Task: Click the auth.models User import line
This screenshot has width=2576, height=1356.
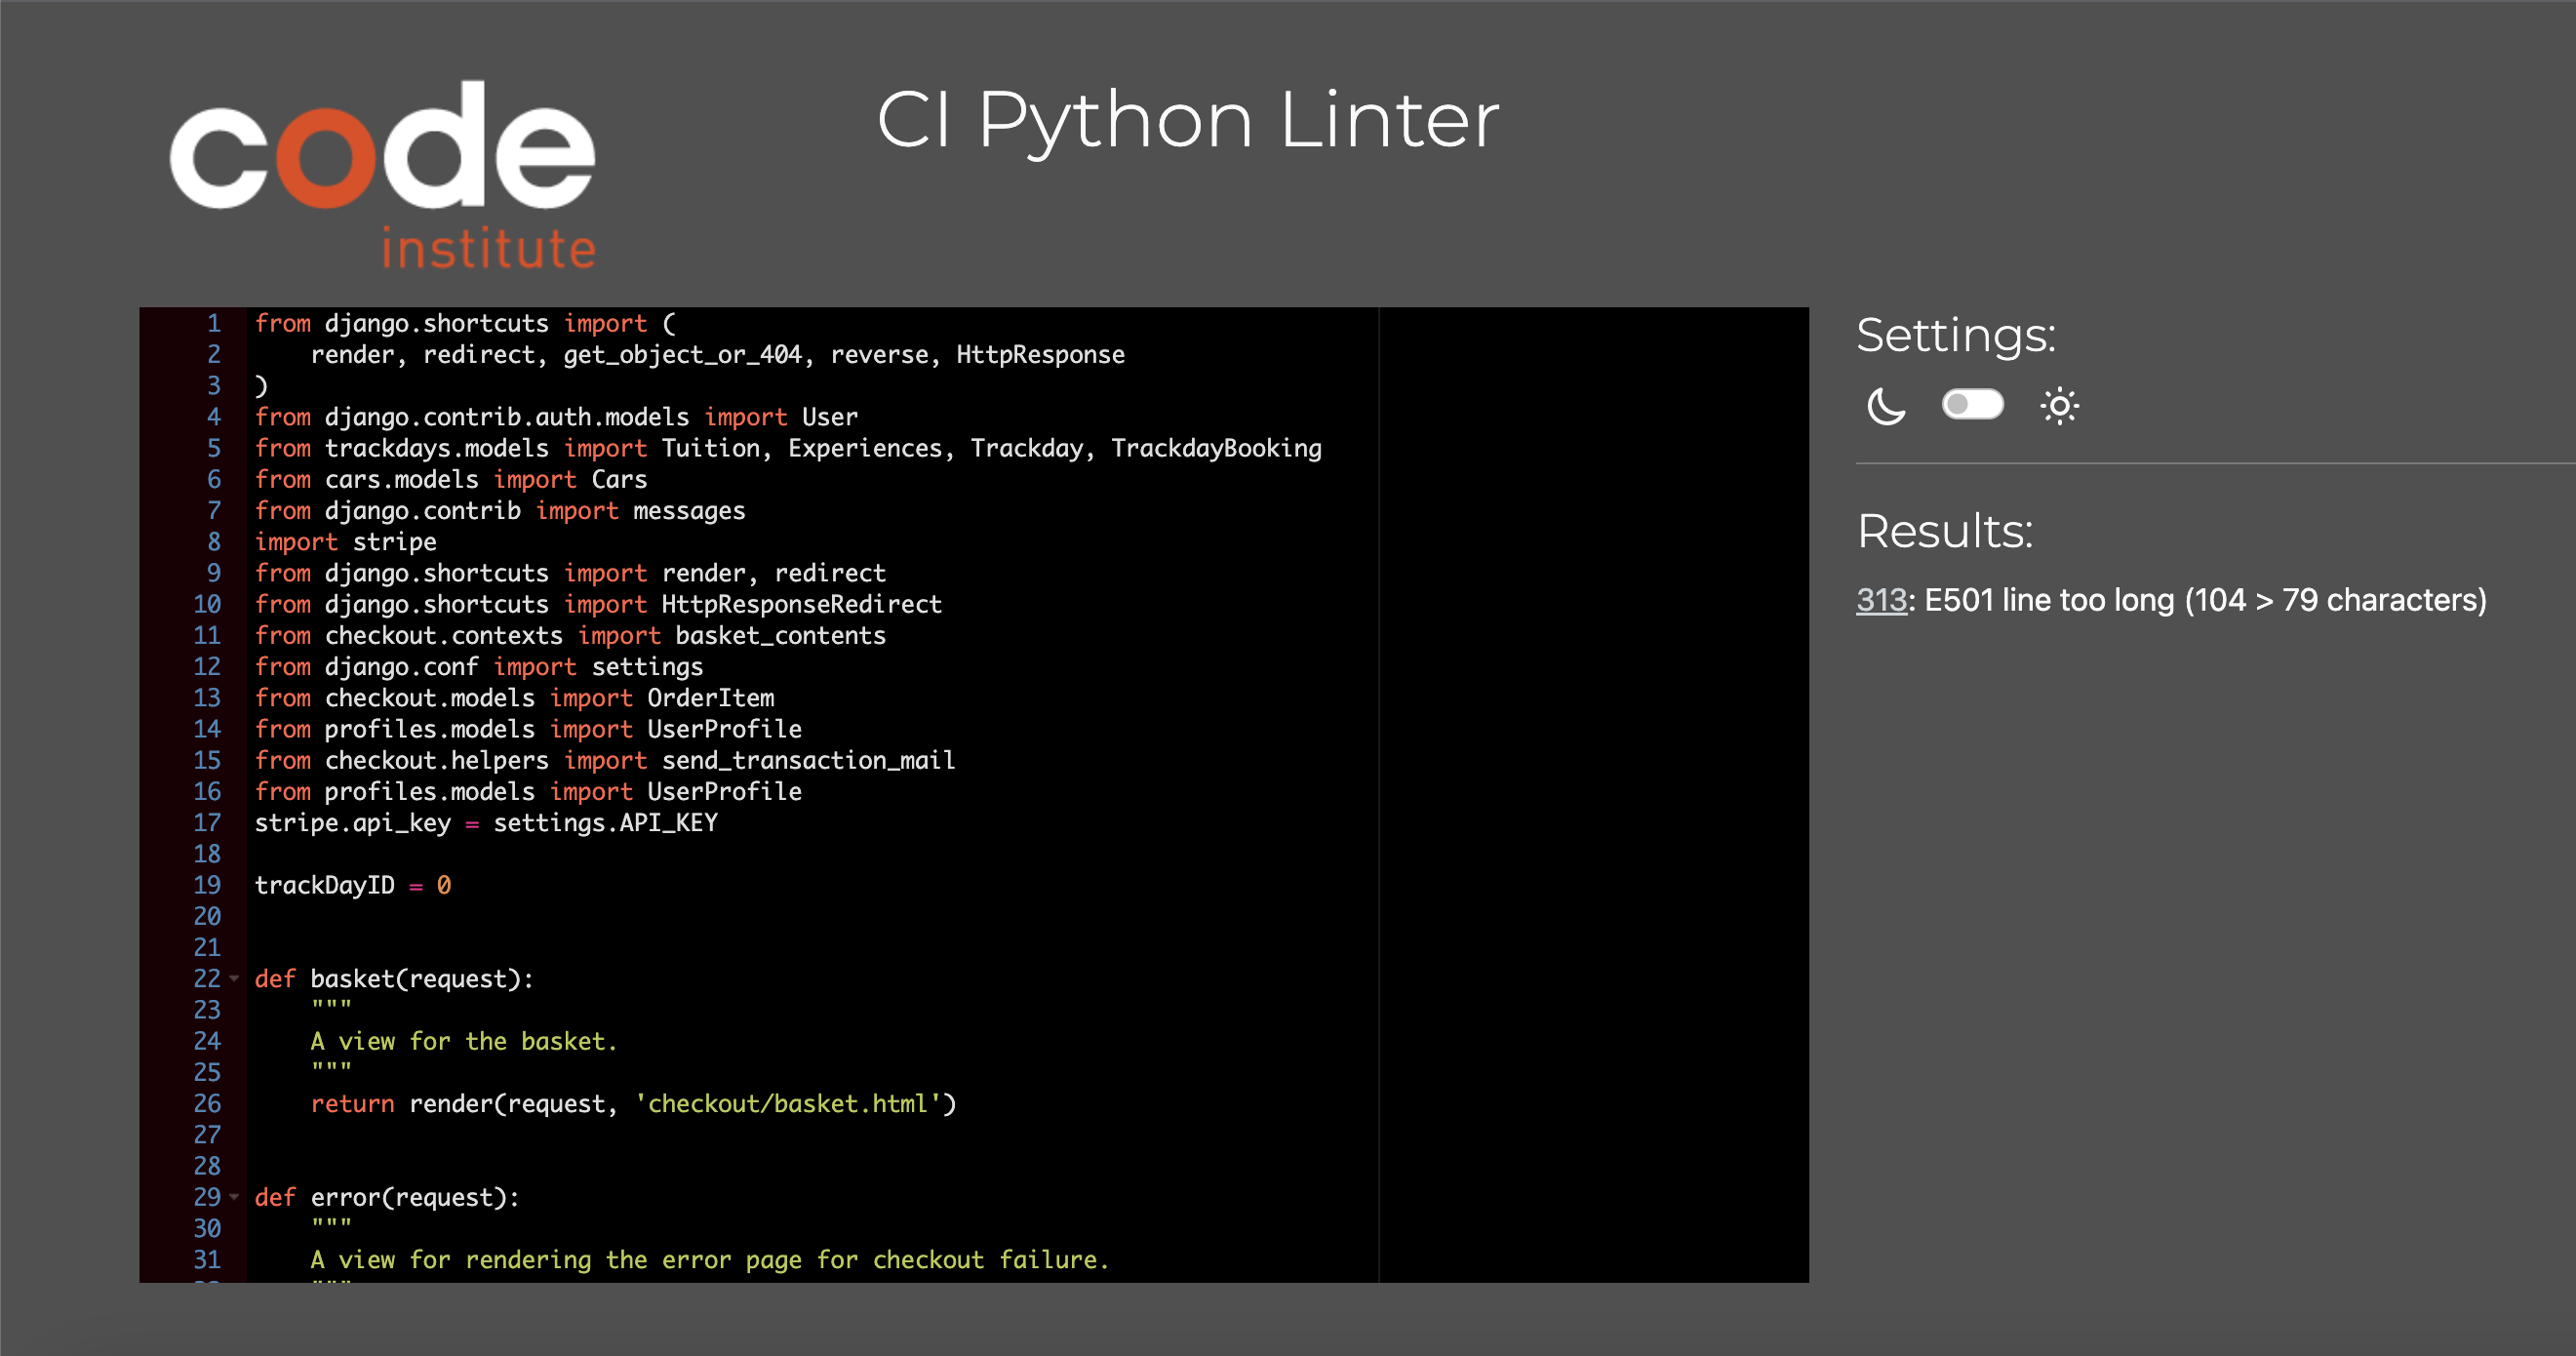Action: (x=556, y=417)
